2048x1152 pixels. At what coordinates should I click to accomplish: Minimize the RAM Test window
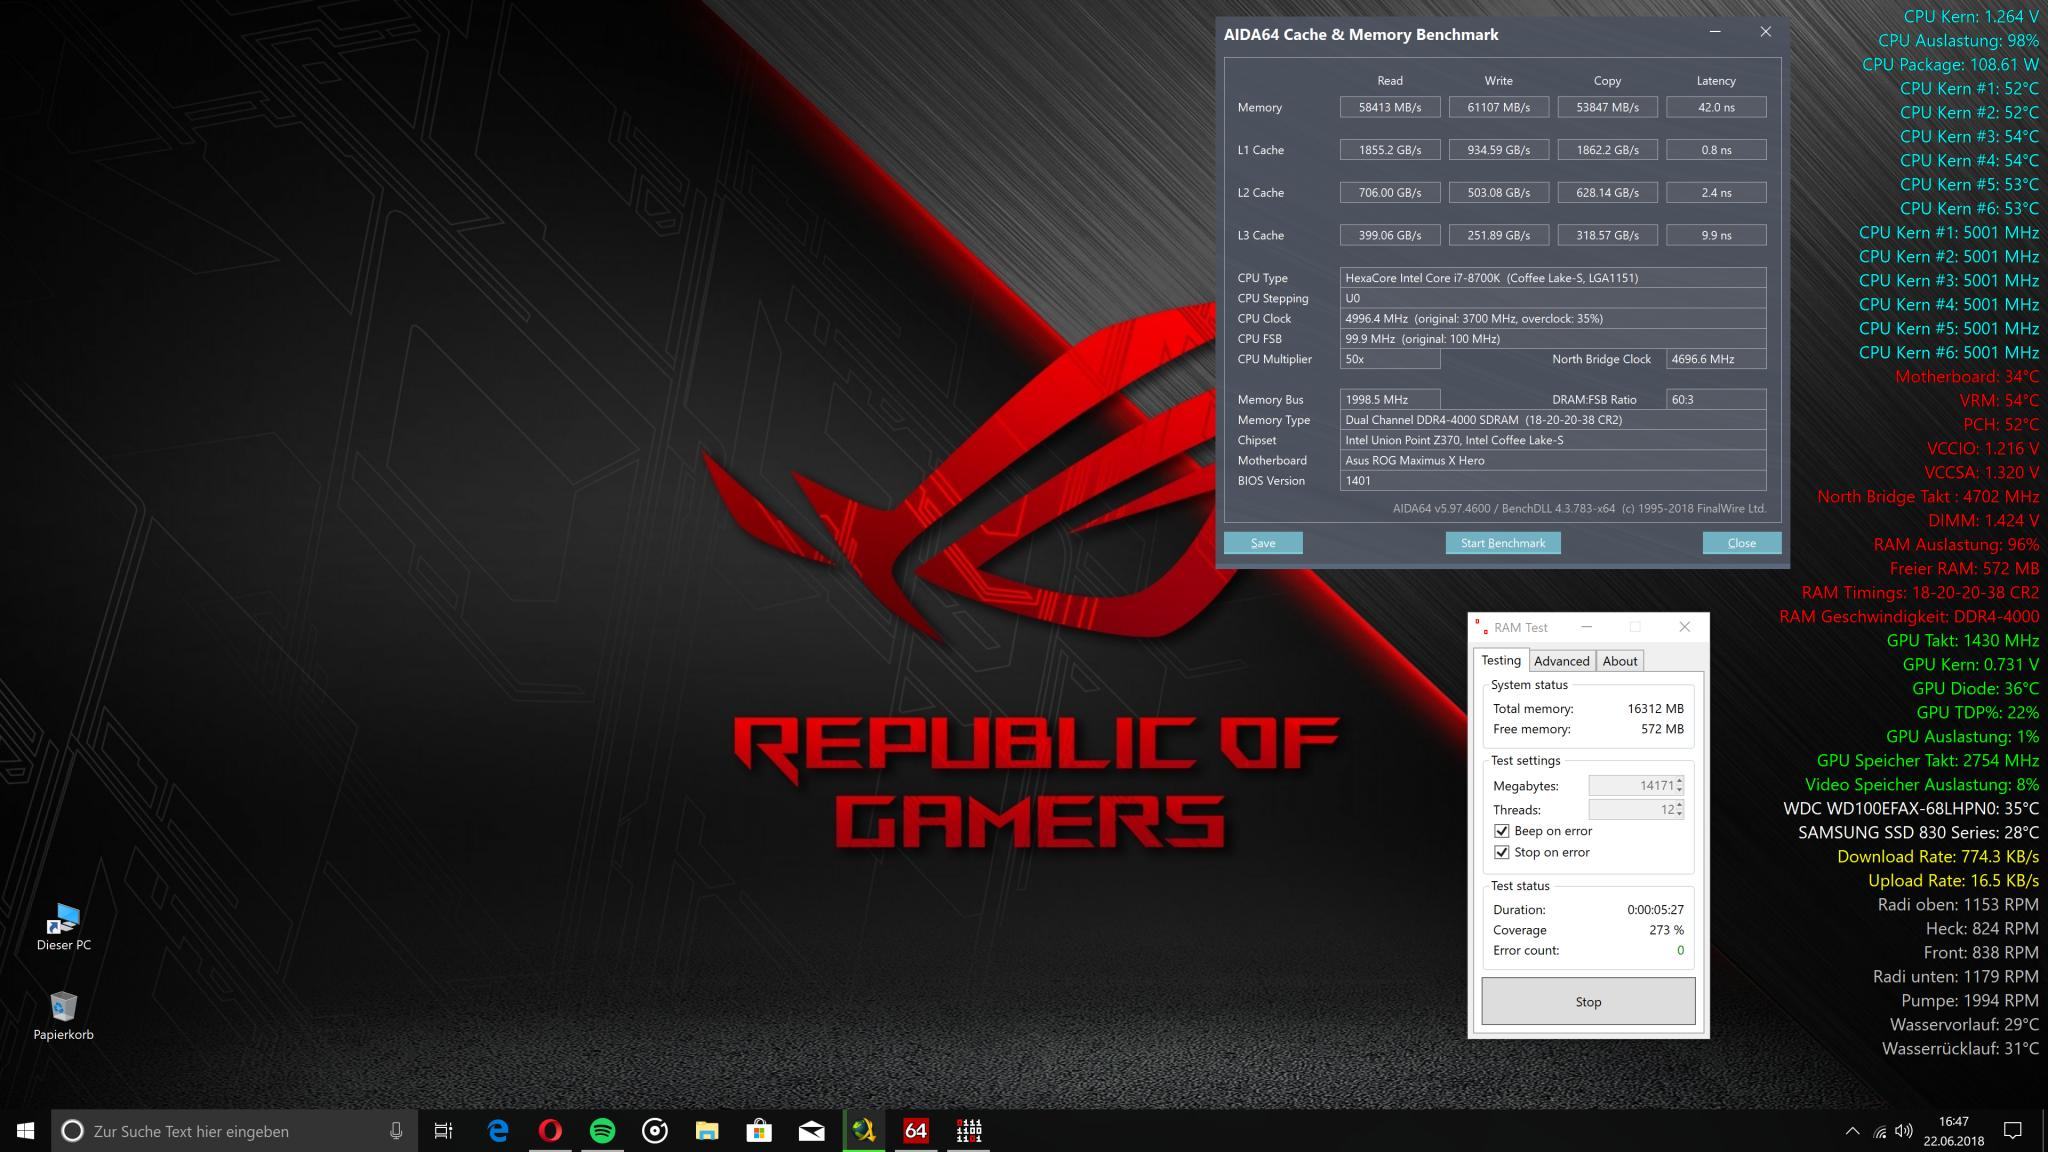click(1586, 627)
